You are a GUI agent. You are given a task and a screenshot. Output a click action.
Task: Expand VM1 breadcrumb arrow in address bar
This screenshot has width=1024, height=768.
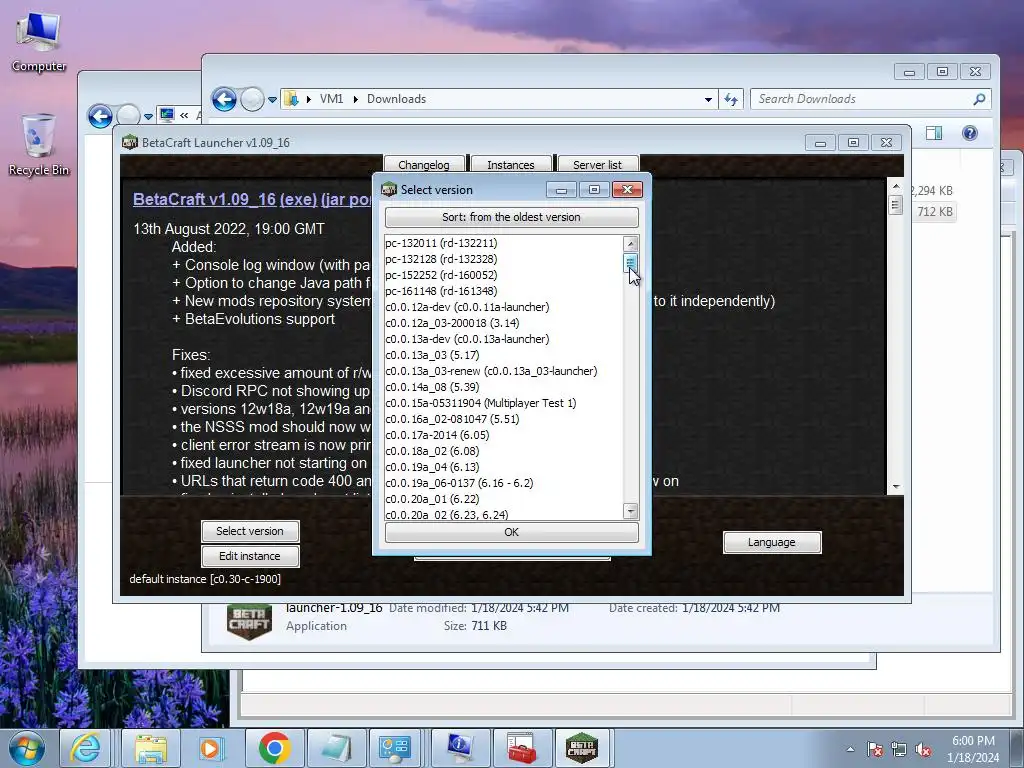point(356,99)
